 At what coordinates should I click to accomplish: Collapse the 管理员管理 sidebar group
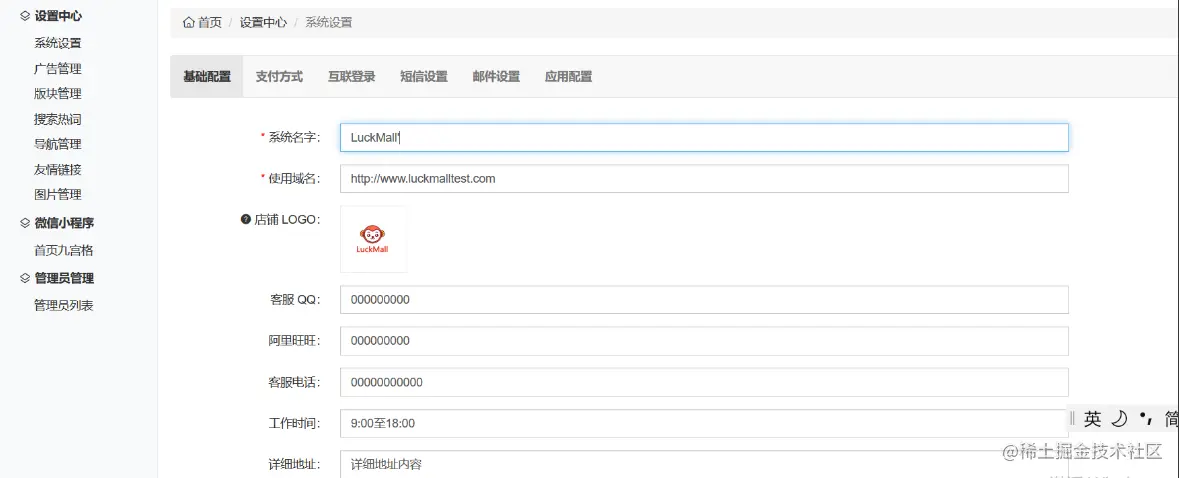(x=64, y=278)
